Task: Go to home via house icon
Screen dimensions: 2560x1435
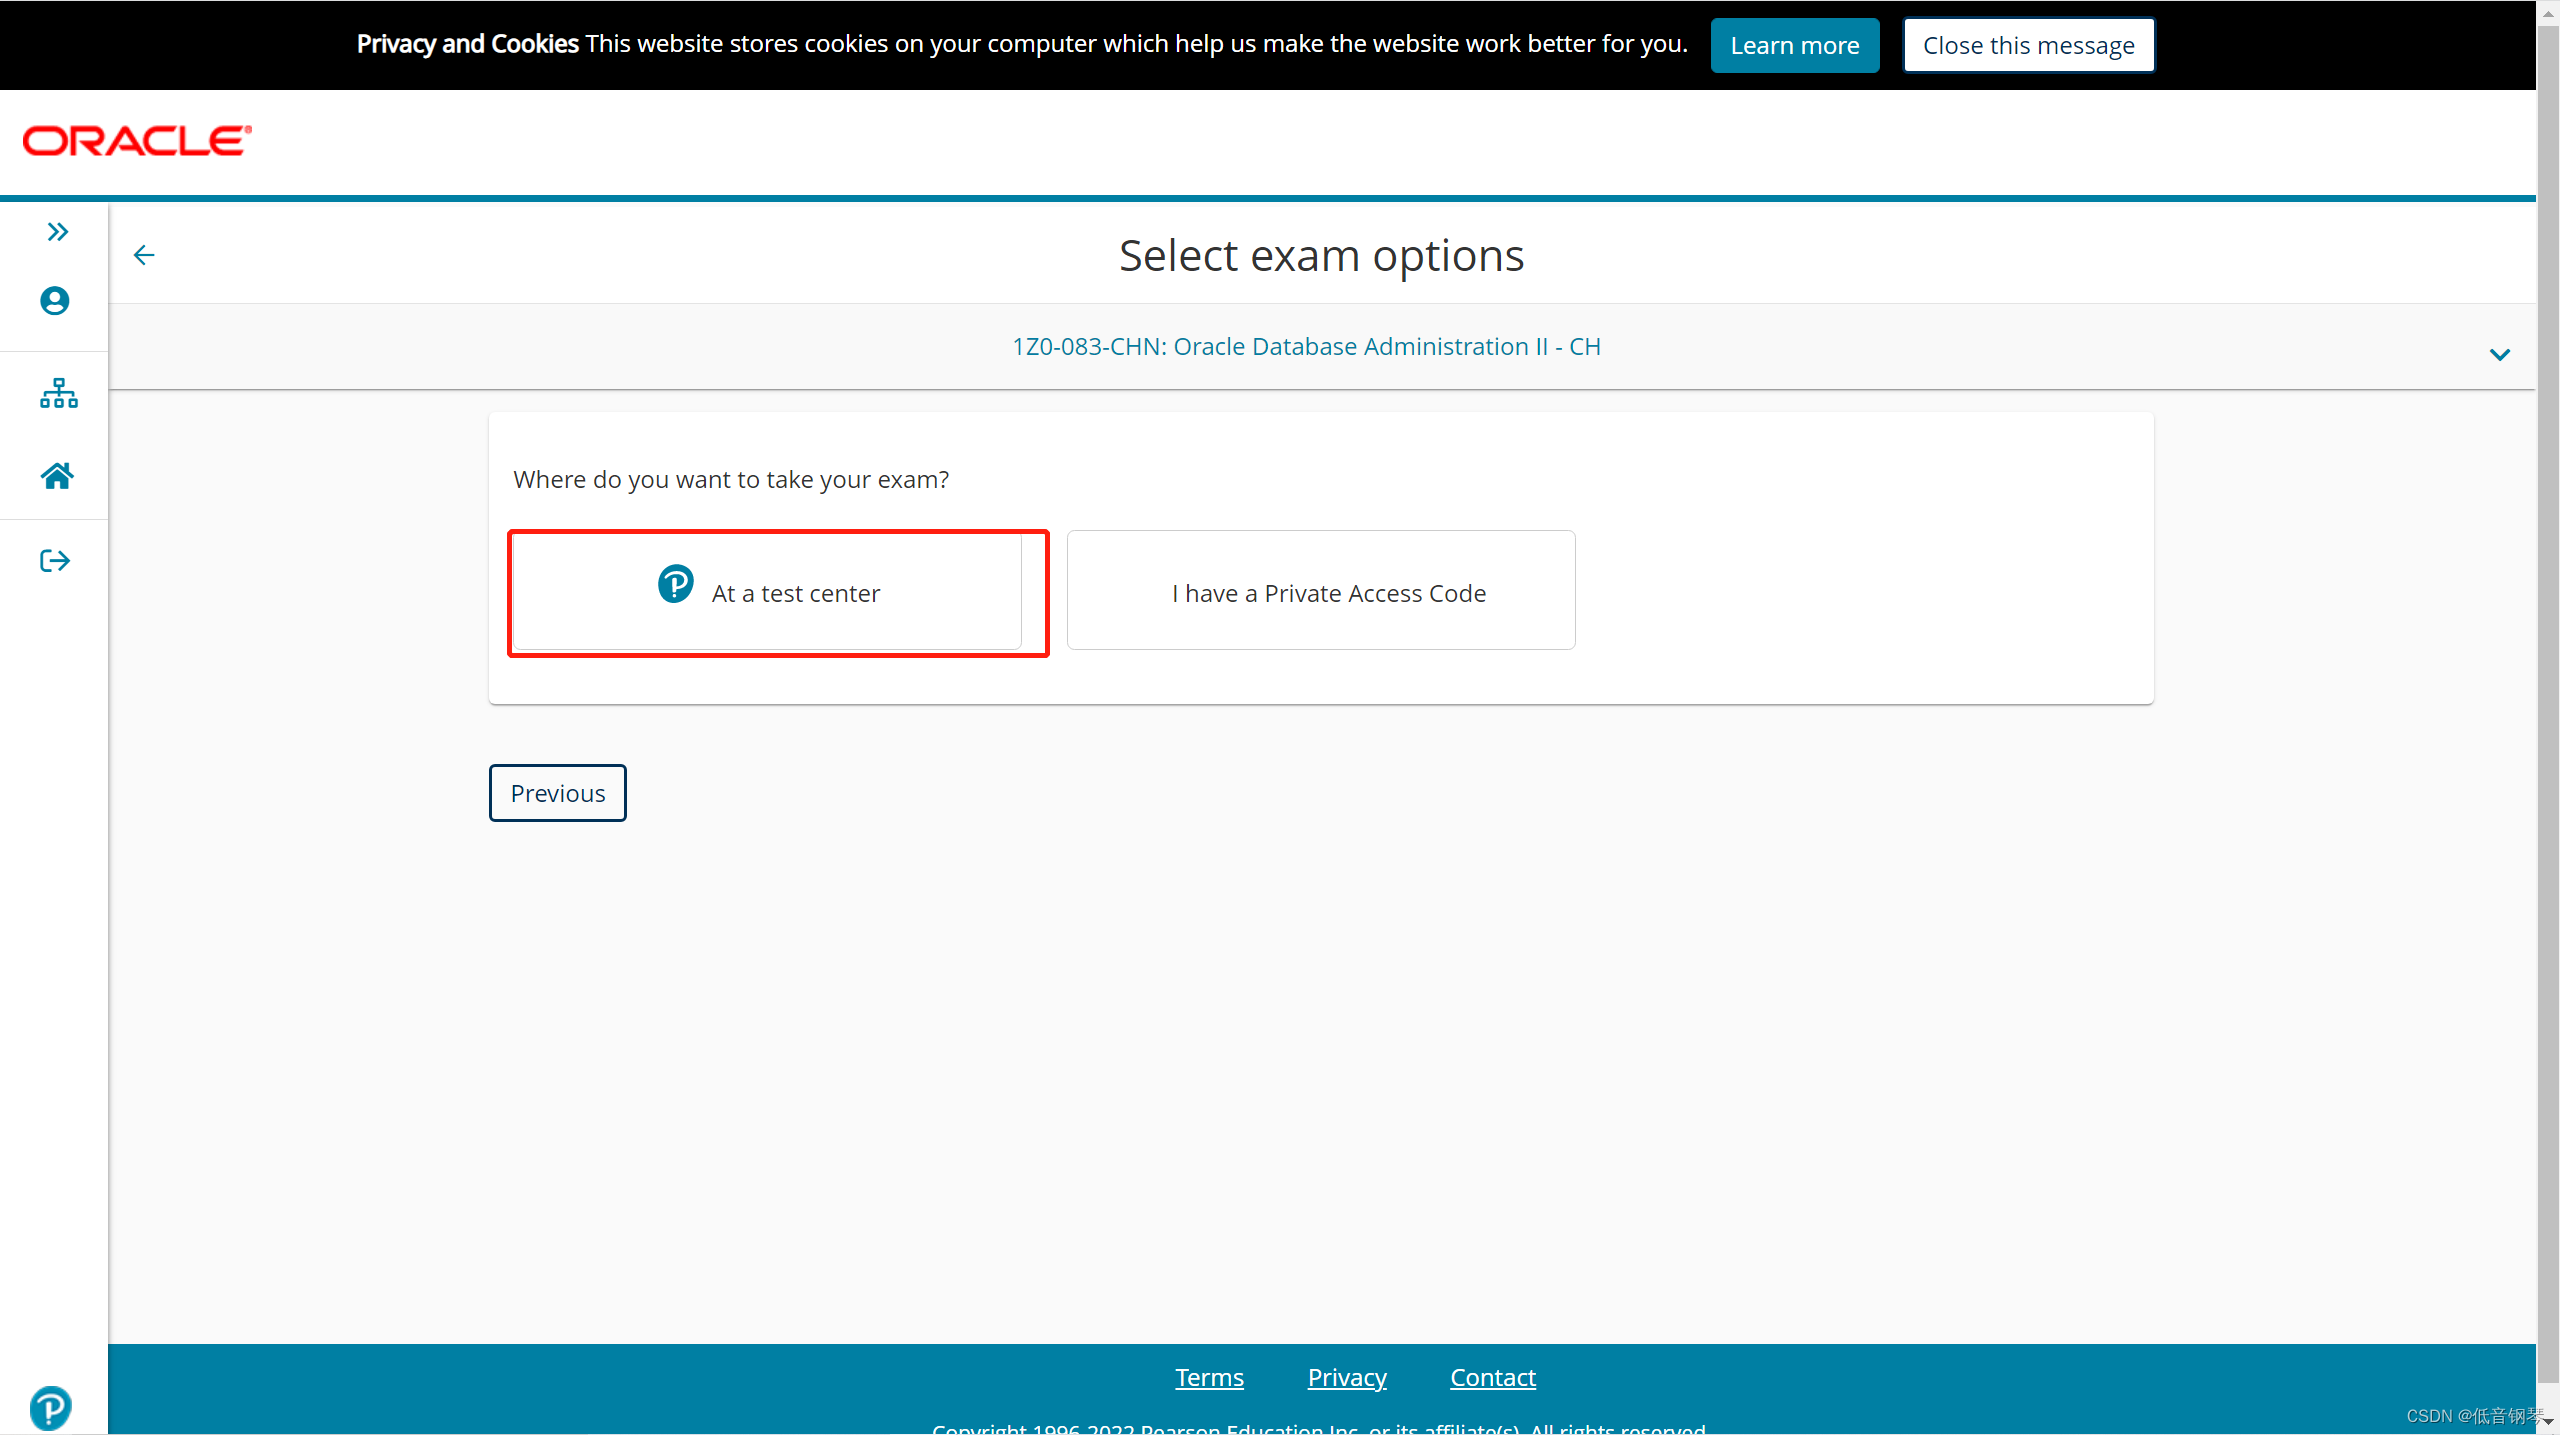Action: [57, 476]
